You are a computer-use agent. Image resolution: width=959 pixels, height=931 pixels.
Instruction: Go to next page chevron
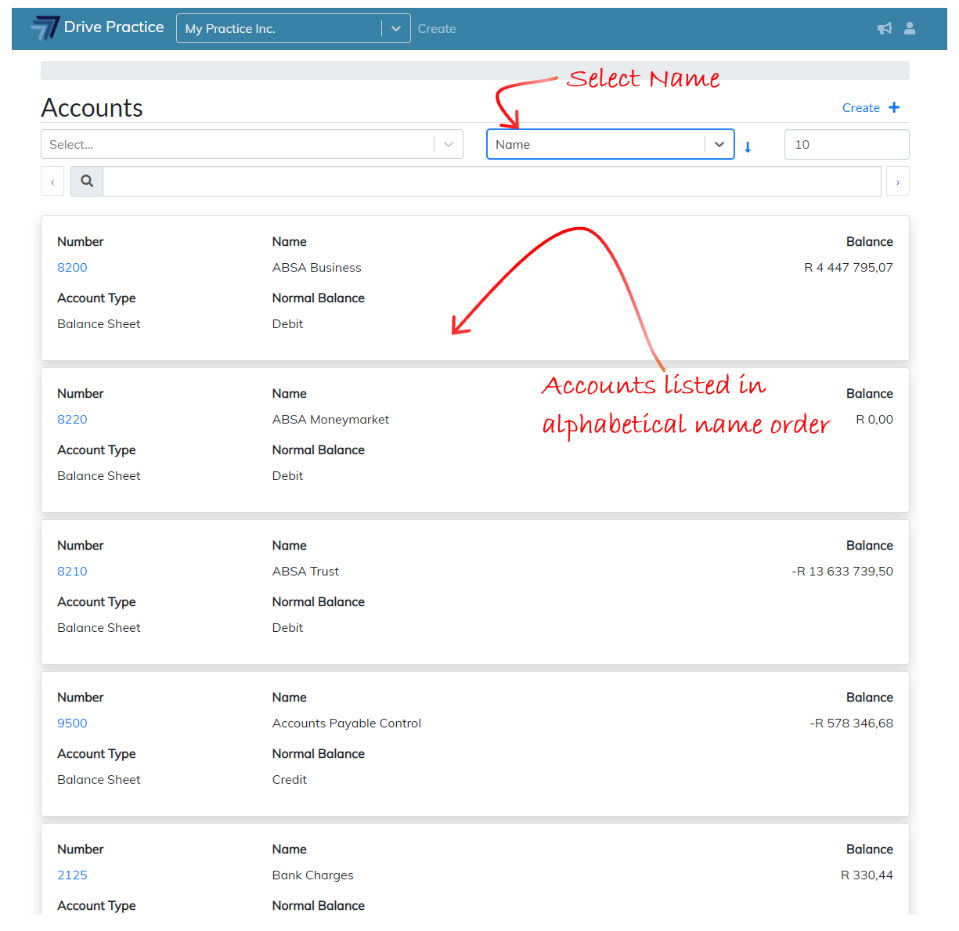click(898, 182)
